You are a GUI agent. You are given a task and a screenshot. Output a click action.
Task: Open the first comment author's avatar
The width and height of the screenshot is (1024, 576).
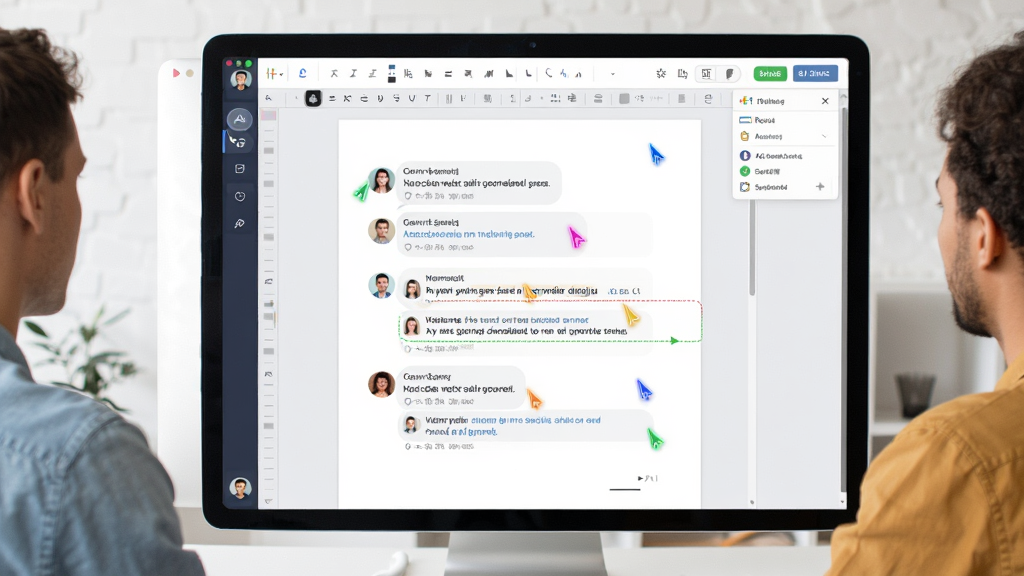(381, 180)
